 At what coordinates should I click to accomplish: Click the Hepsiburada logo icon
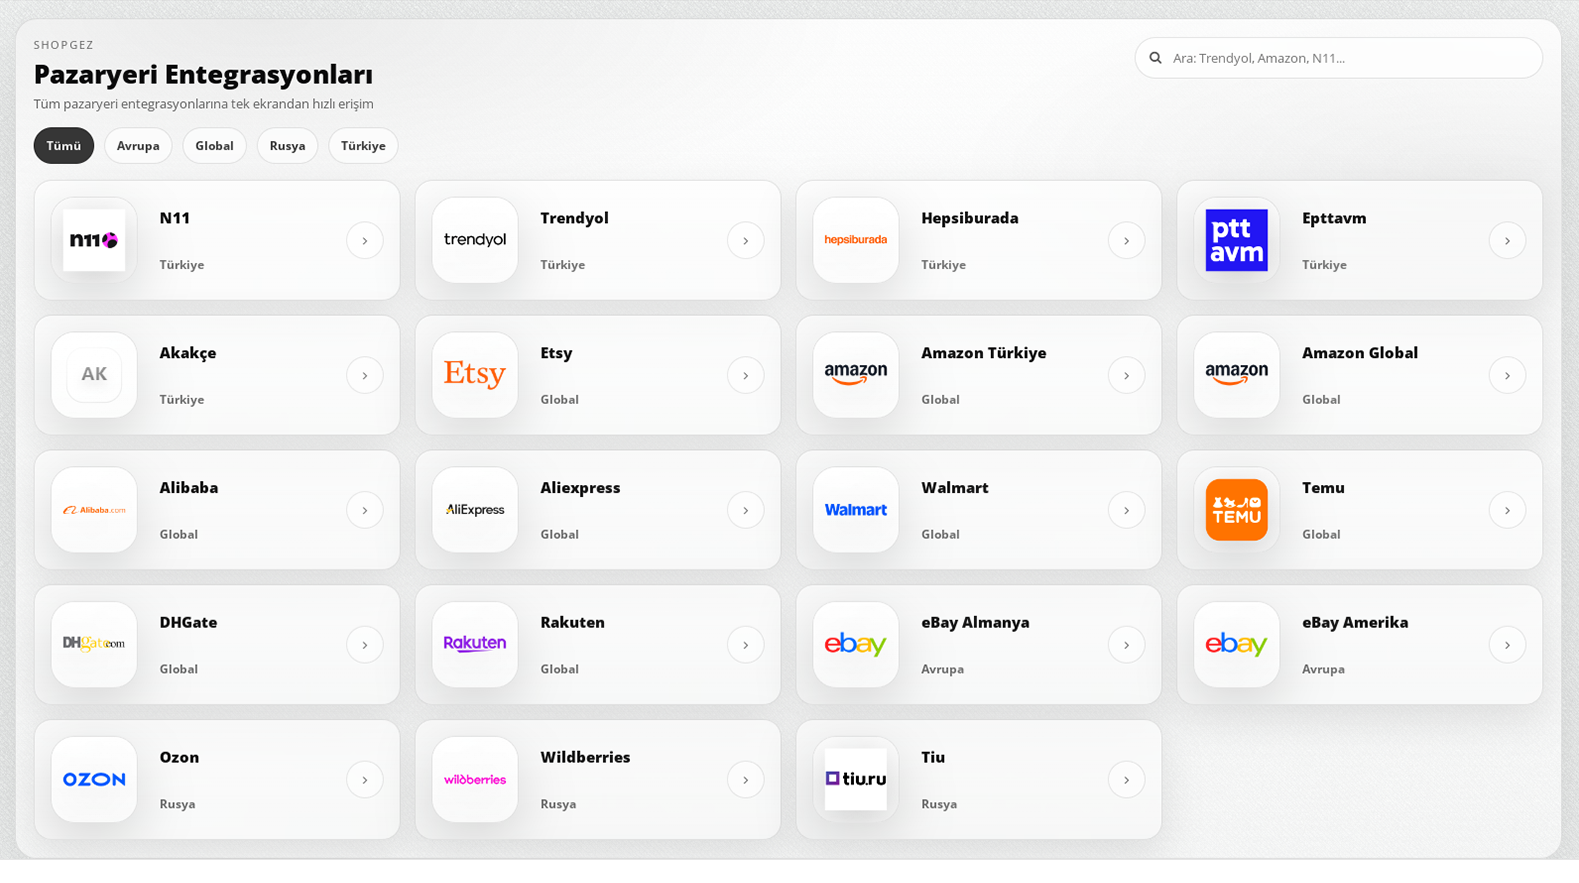click(x=856, y=240)
